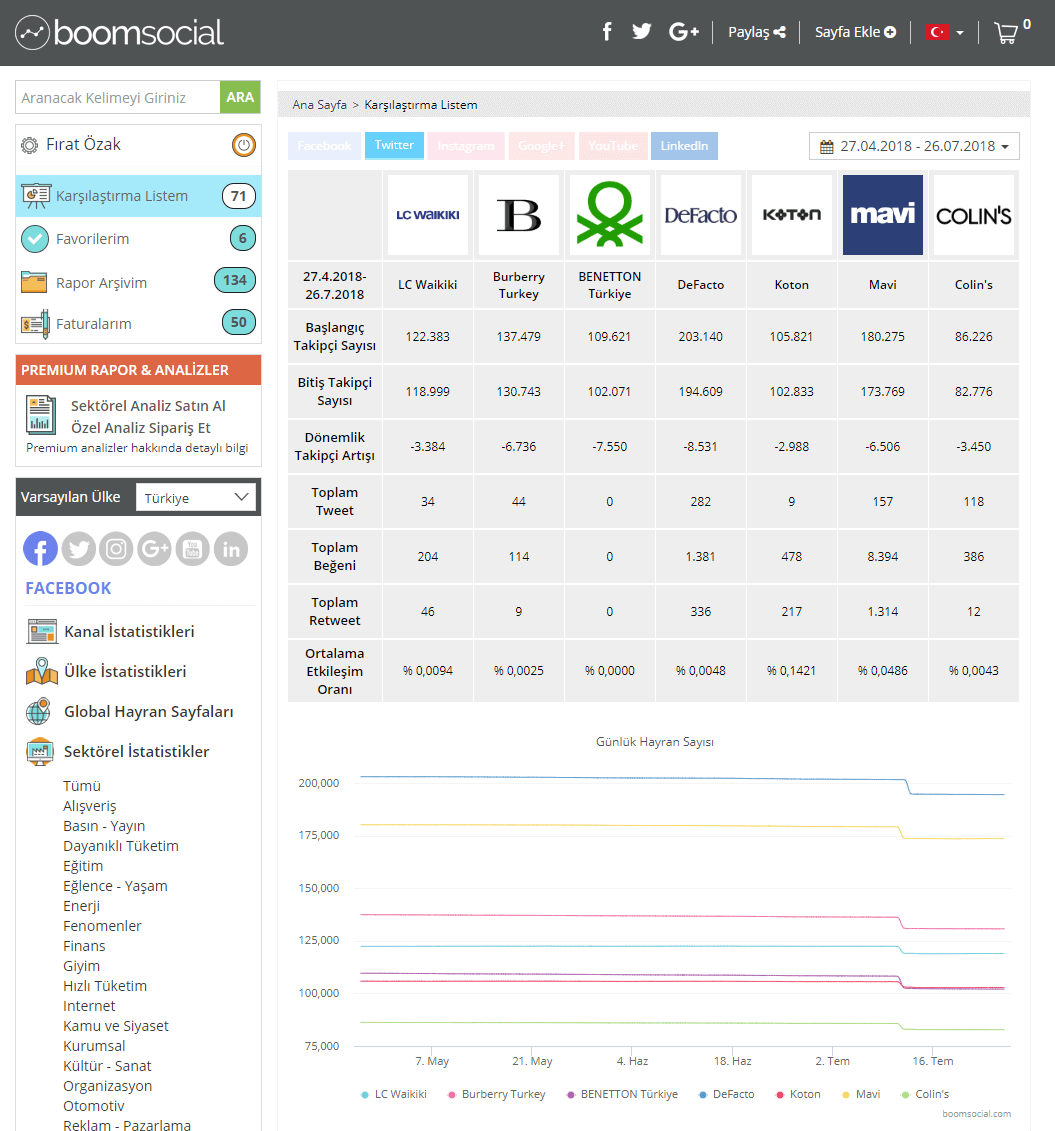Toggle DeFacto series in chart legend
1055x1131 pixels.
[x=727, y=1094]
